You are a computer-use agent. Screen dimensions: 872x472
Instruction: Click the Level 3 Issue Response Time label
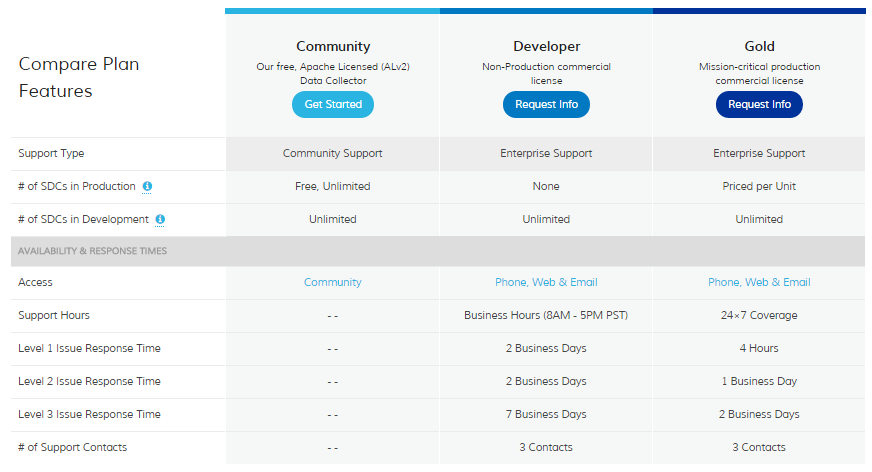point(89,414)
